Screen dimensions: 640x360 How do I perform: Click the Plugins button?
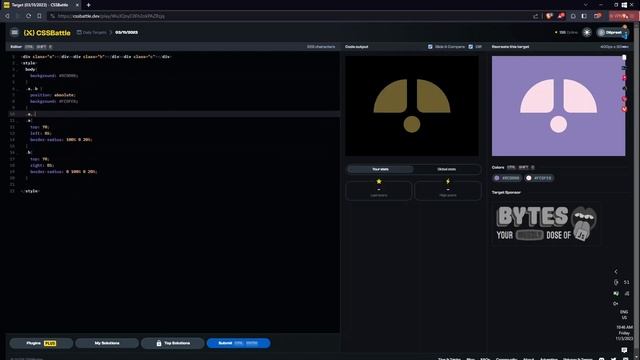41,343
